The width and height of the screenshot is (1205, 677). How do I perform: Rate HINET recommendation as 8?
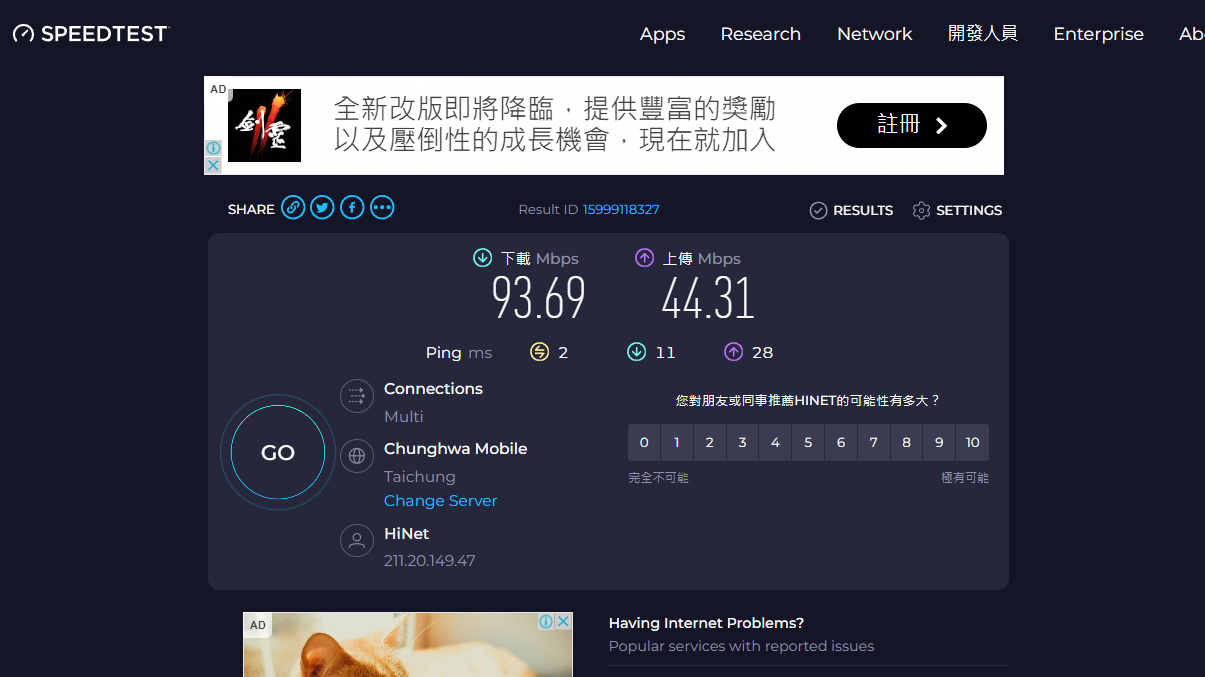pyautogui.click(x=907, y=442)
